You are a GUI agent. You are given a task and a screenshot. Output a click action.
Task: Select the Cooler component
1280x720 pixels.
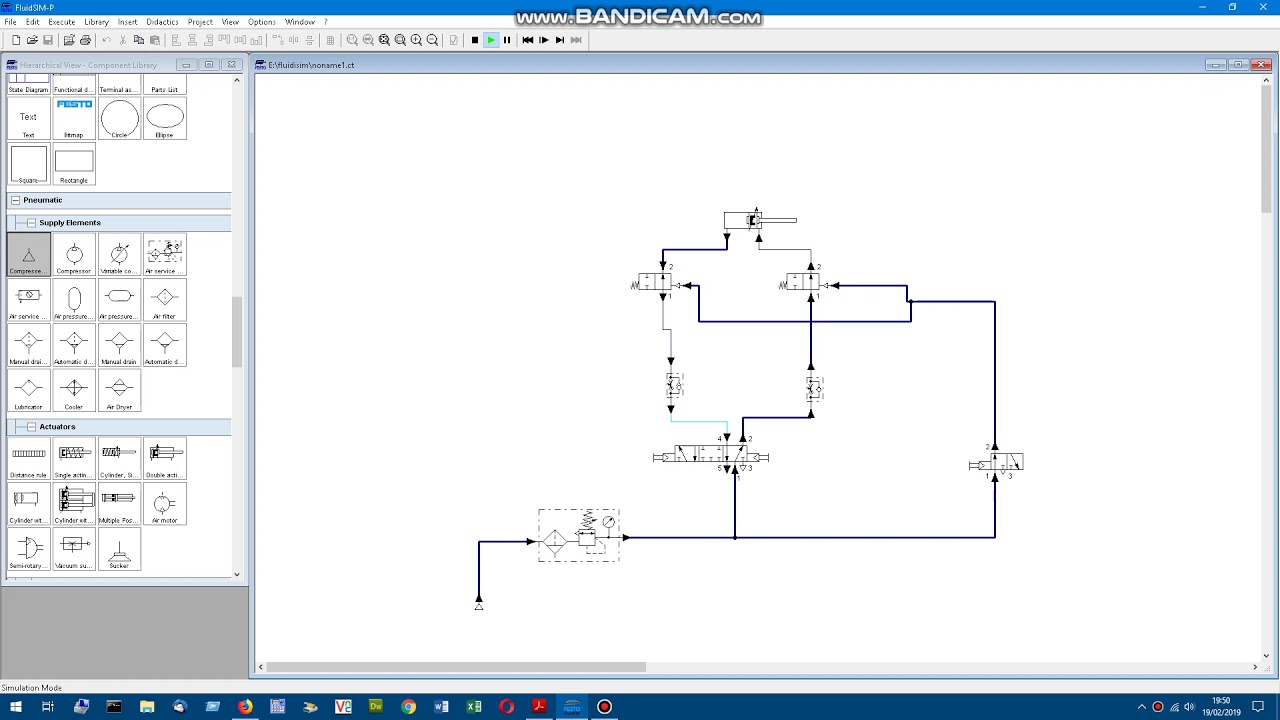(74, 392)
